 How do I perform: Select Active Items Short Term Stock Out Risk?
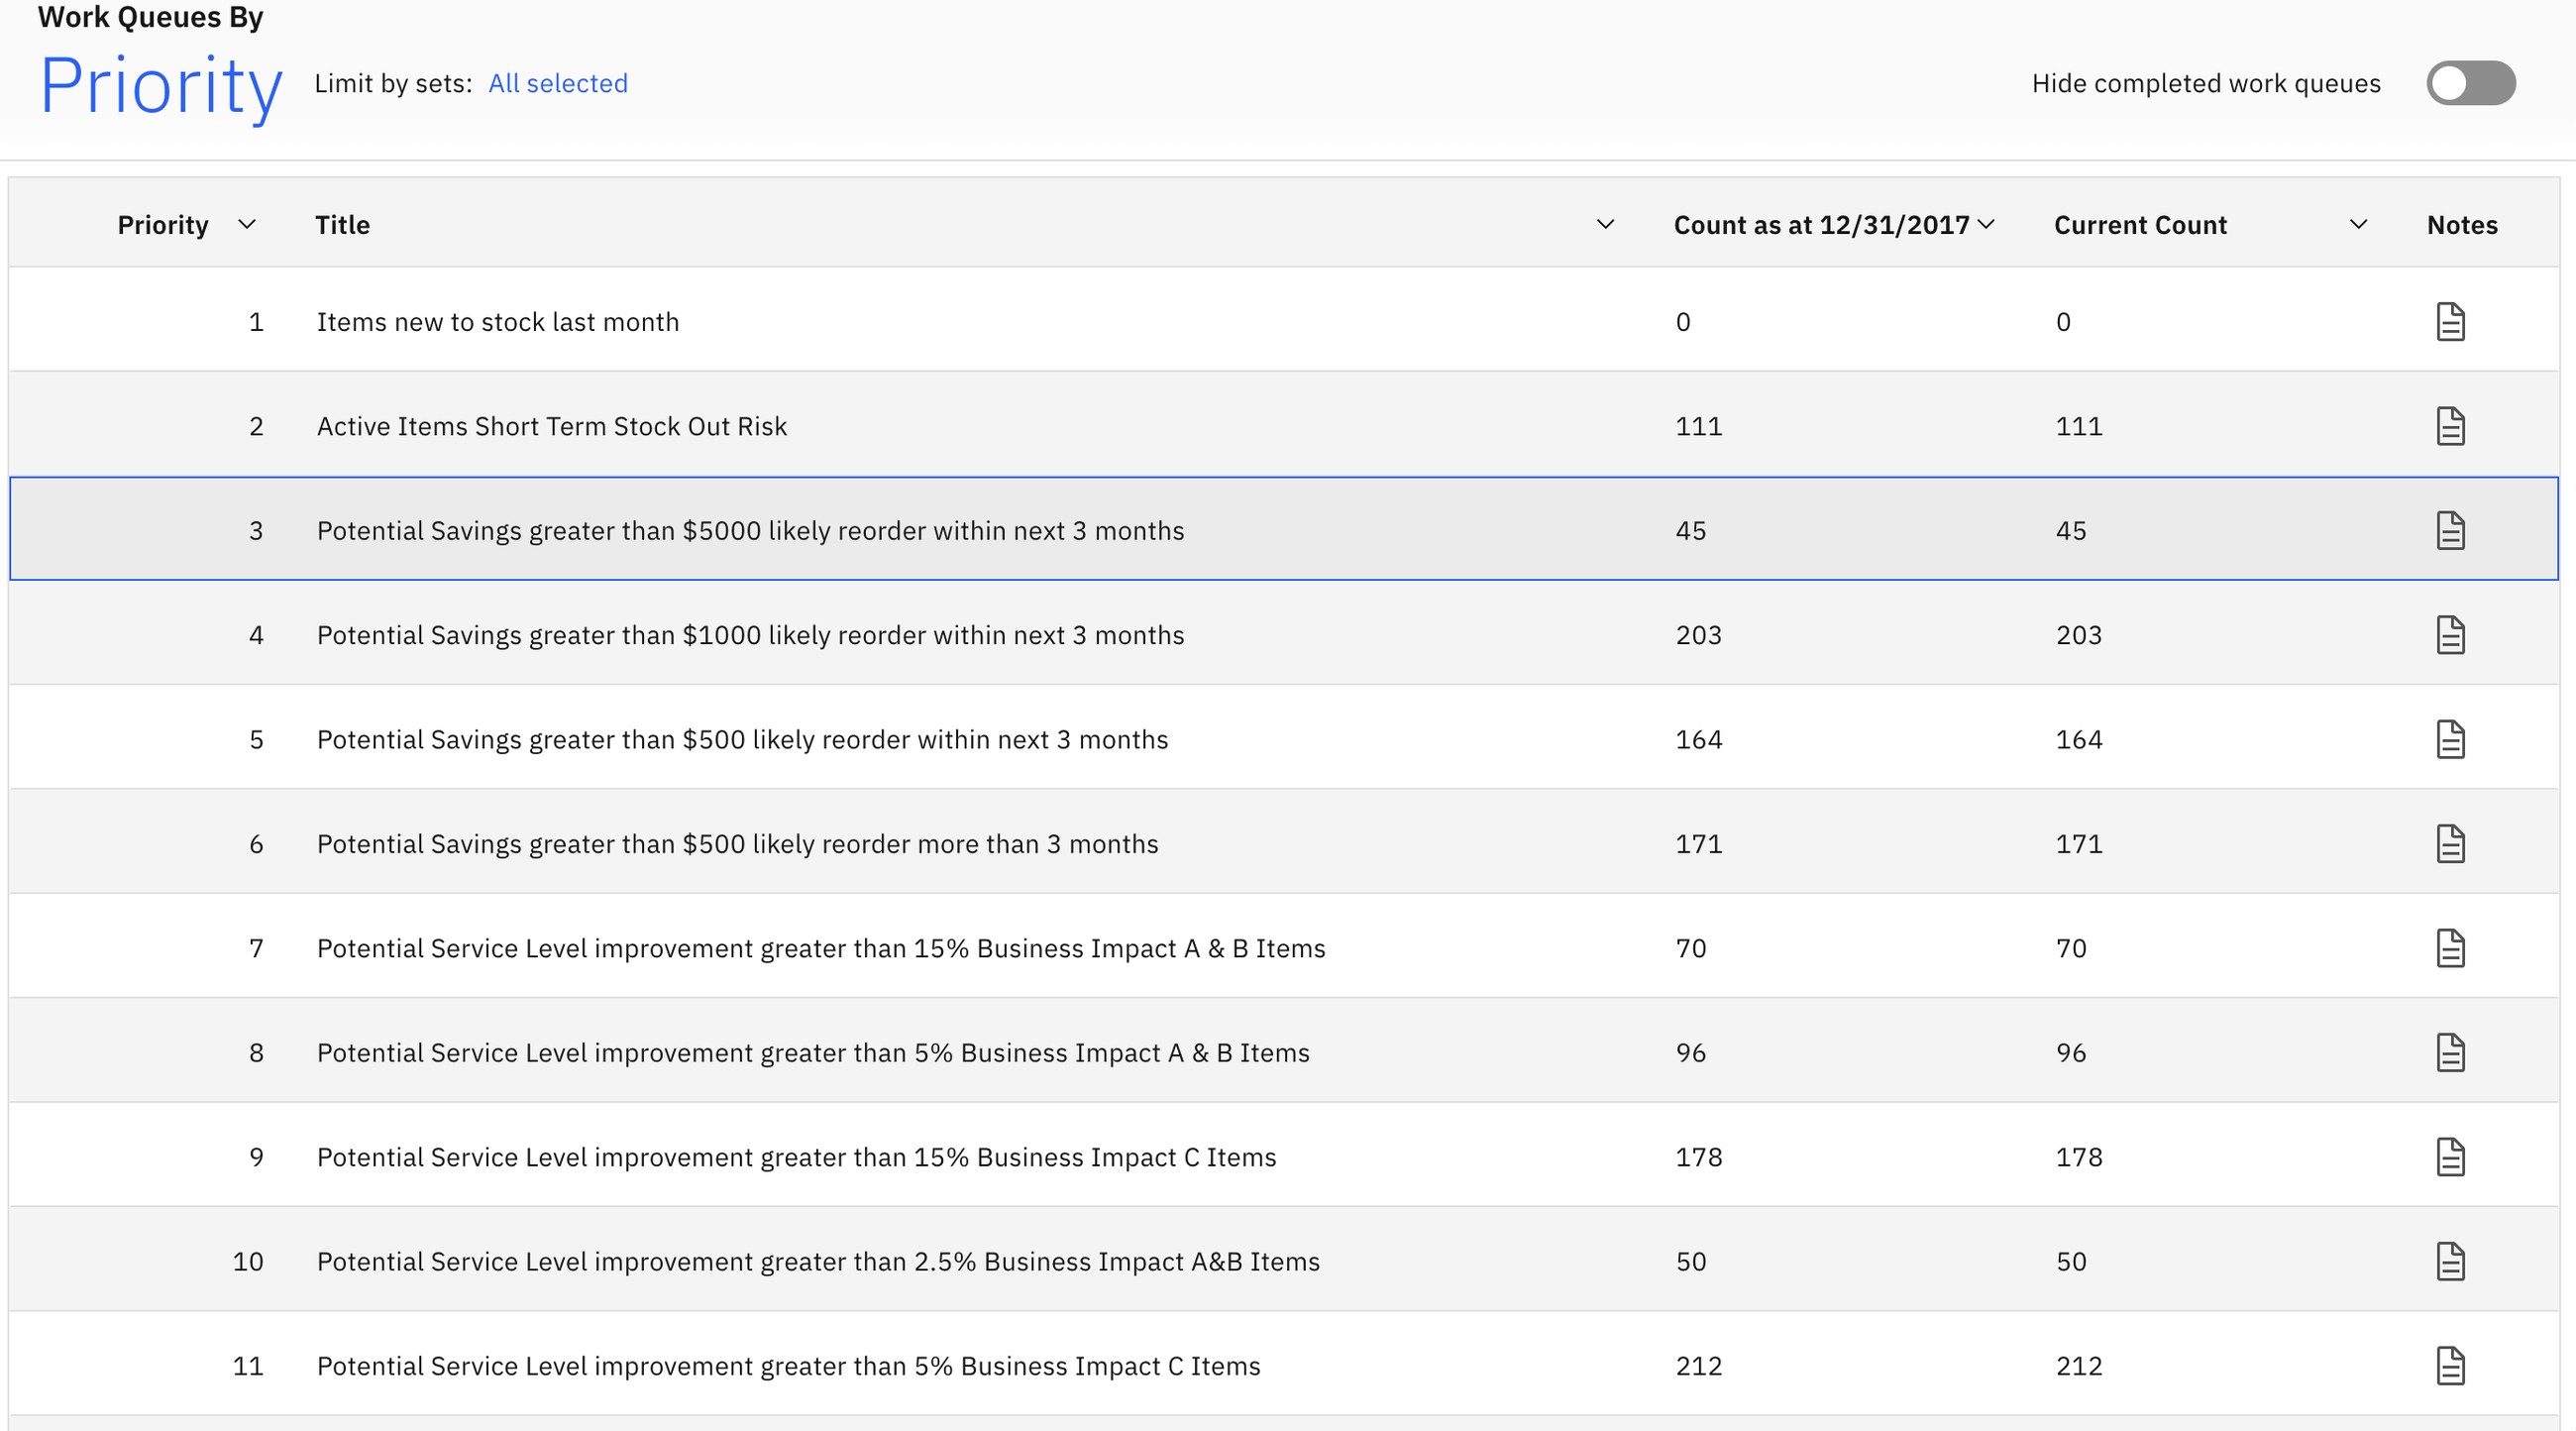(x=552, y=426)
